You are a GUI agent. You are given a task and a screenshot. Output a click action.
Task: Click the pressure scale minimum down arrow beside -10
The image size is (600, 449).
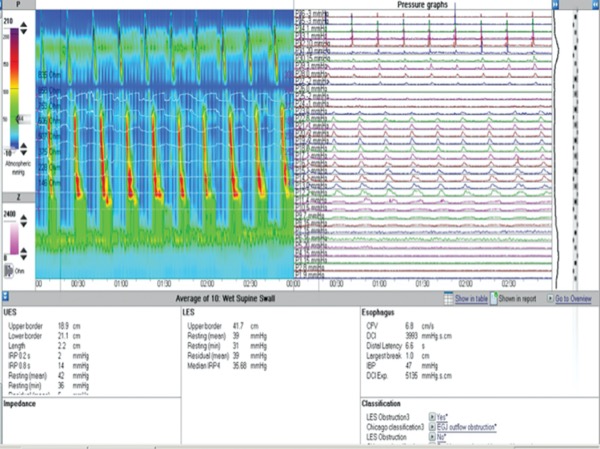click(x=24, y=152)
